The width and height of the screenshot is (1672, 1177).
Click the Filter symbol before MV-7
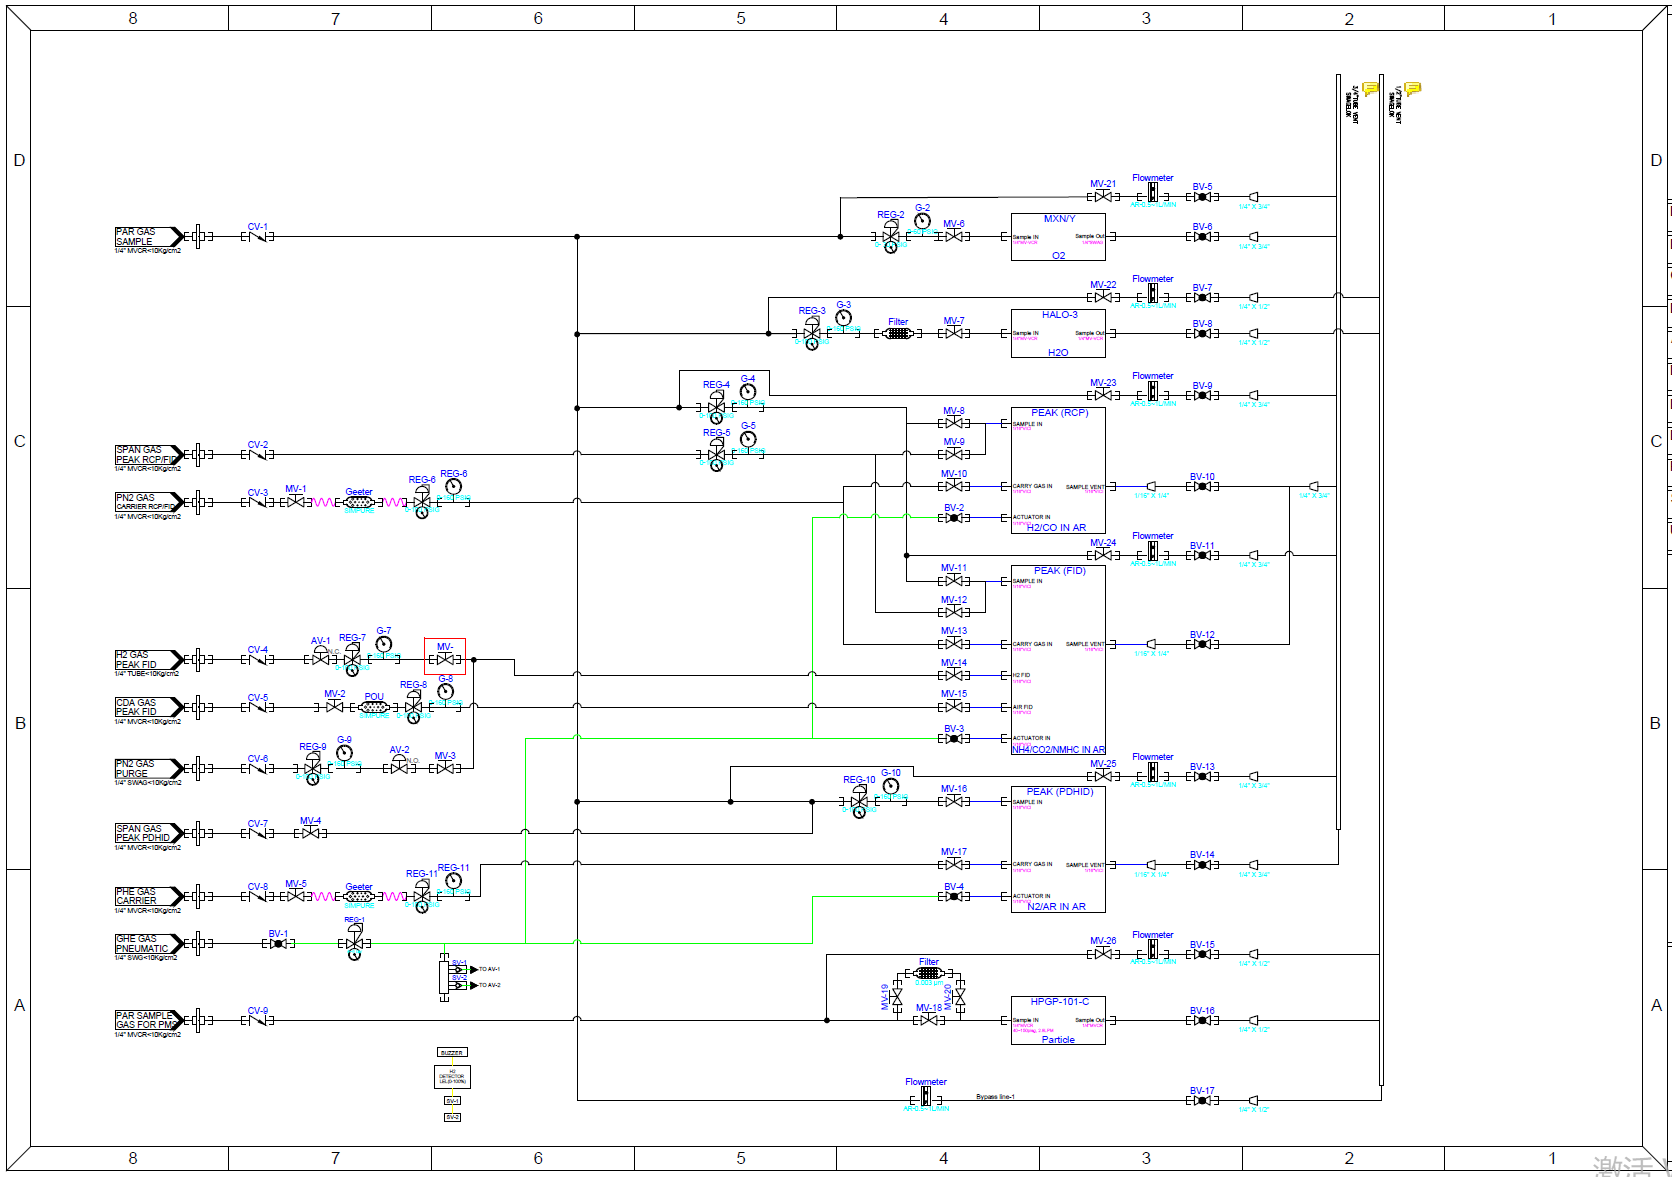coord(898,333)
